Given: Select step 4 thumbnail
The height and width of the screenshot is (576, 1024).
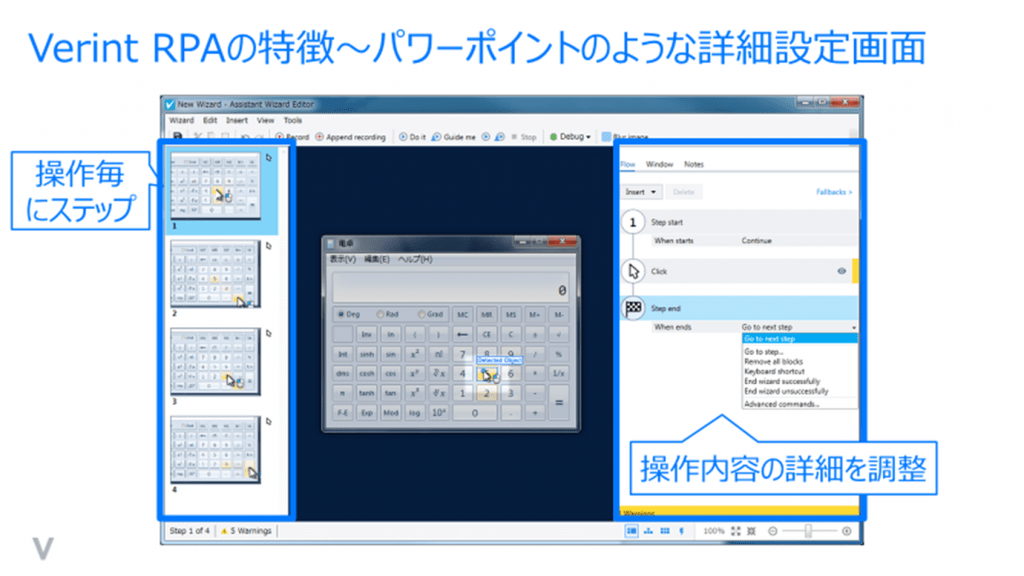Looking at the screenshot, I should pyautogui.click(x=215, y=450).
